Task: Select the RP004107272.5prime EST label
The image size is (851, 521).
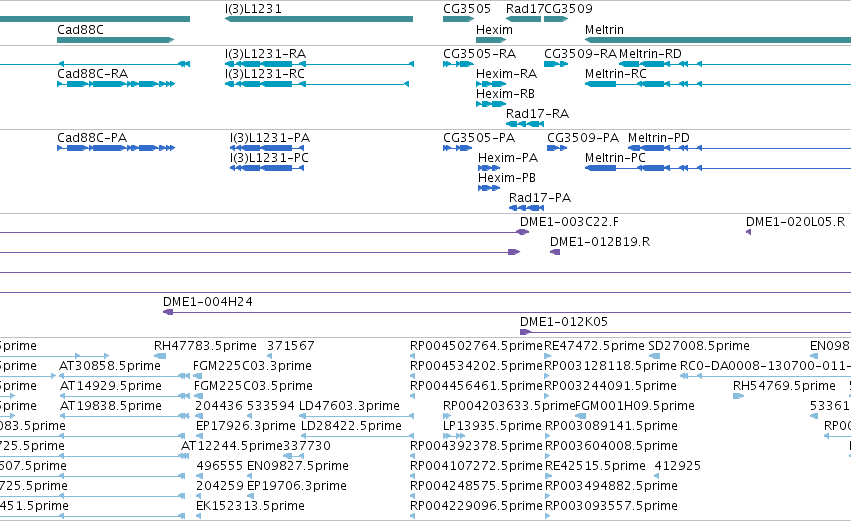Action: pos(476,466)
